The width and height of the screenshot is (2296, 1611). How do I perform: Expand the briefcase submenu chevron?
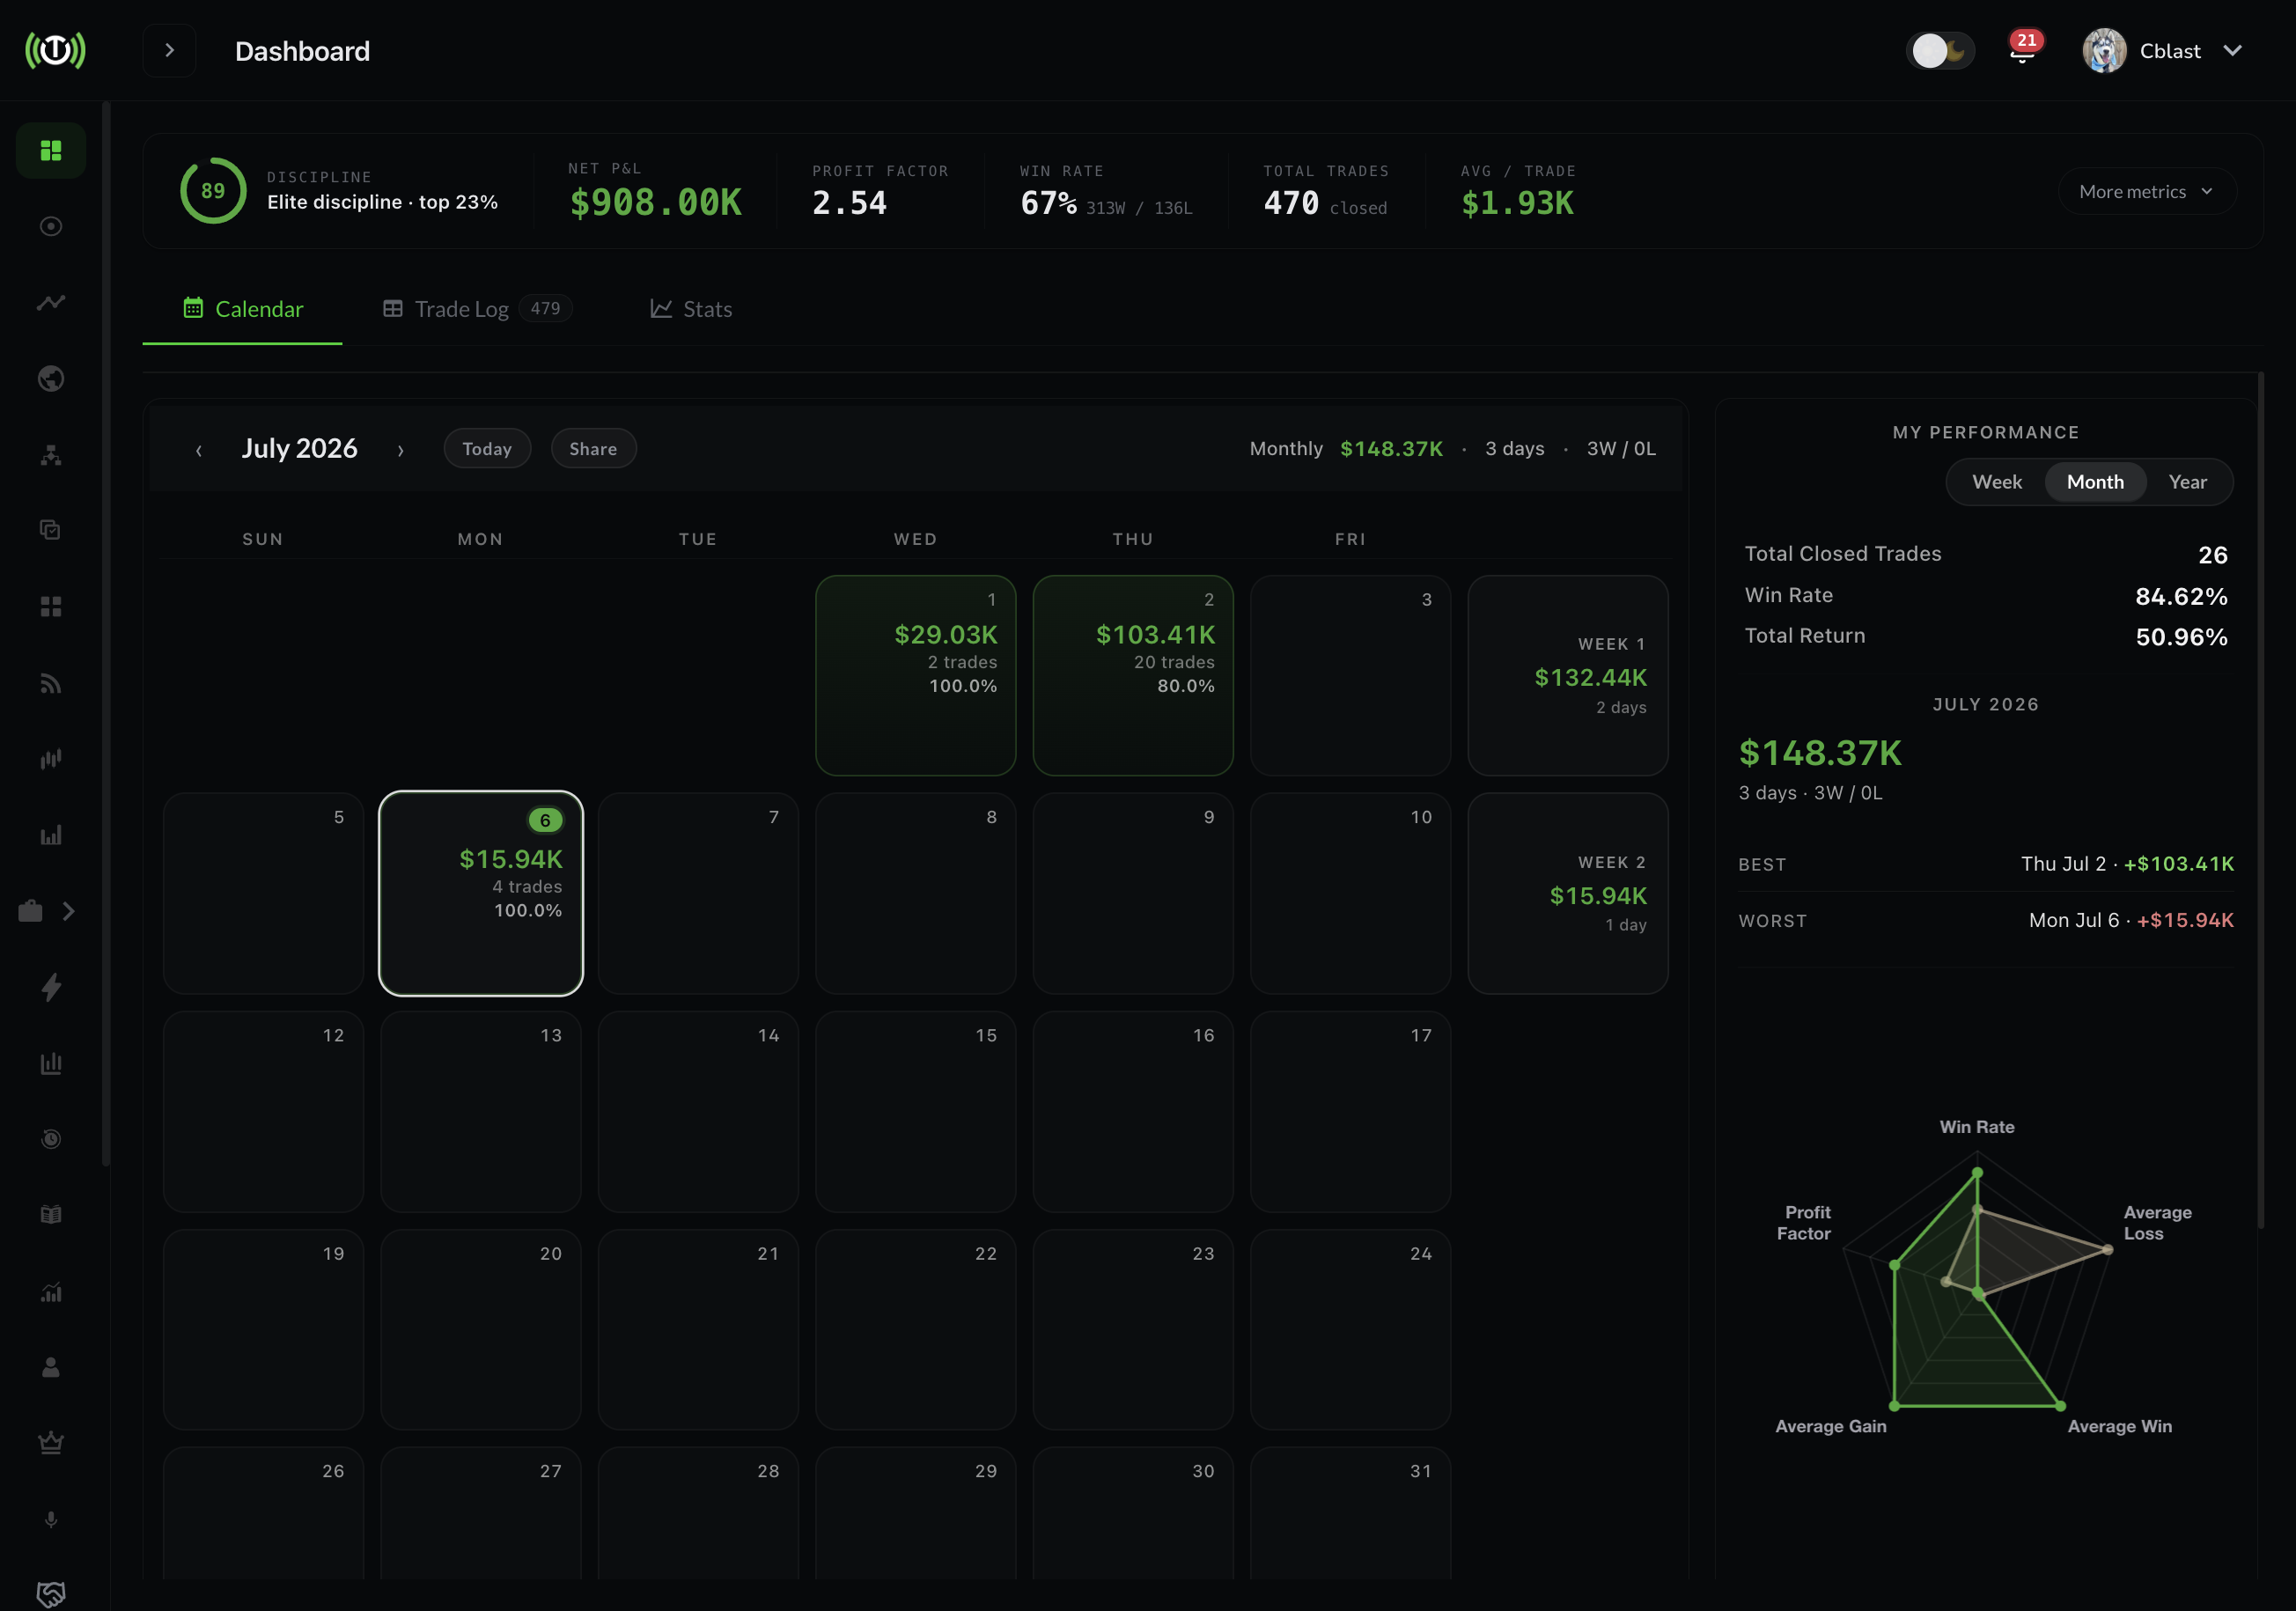coord(69,911)
